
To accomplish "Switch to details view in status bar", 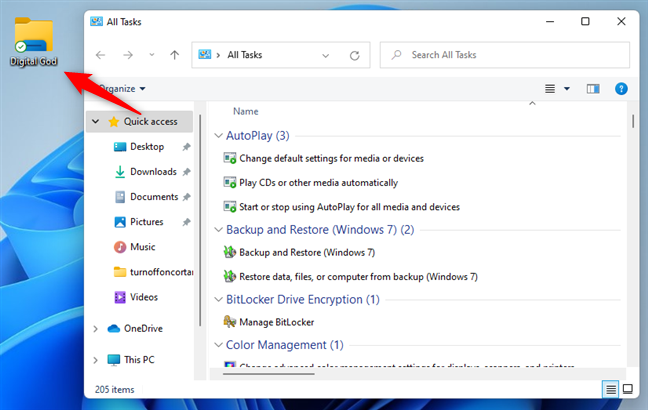I will pos(610,388).
